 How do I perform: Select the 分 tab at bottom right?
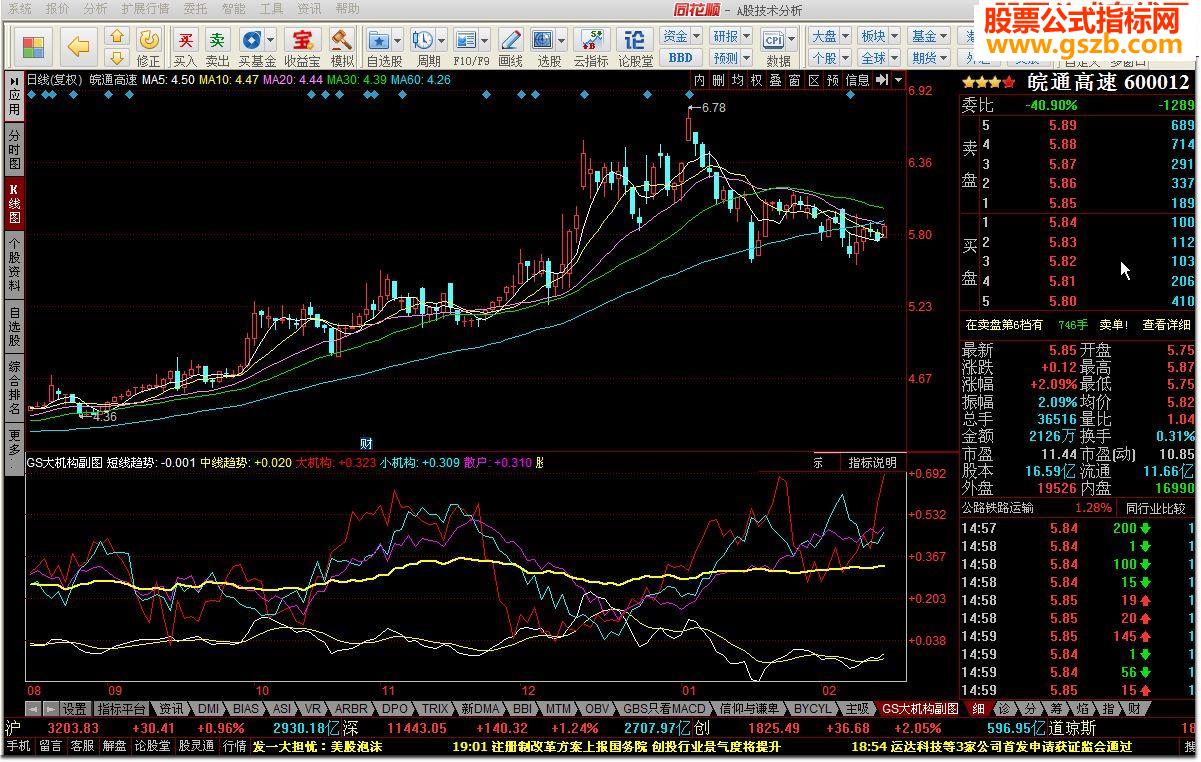1030,709
